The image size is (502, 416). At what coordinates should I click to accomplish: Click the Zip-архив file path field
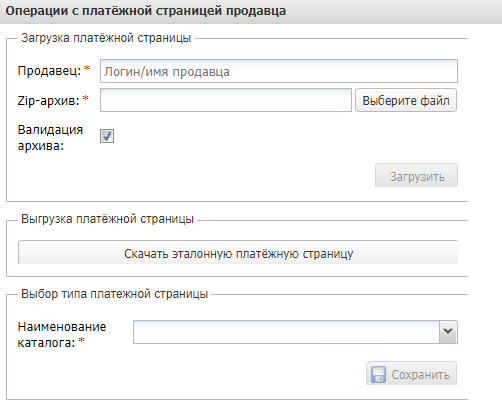[x=226, y=100]
